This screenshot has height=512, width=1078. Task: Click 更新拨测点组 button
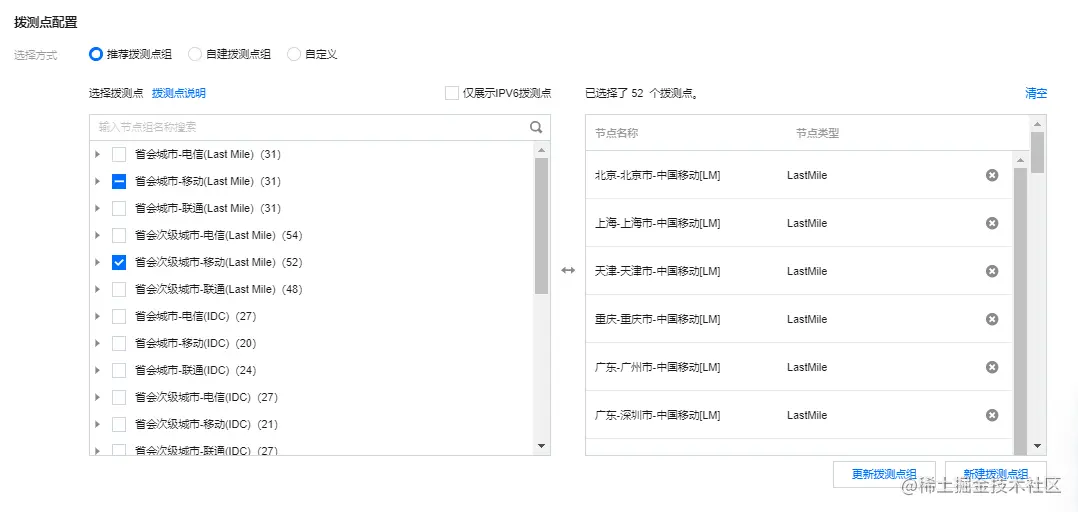point(884,474)
